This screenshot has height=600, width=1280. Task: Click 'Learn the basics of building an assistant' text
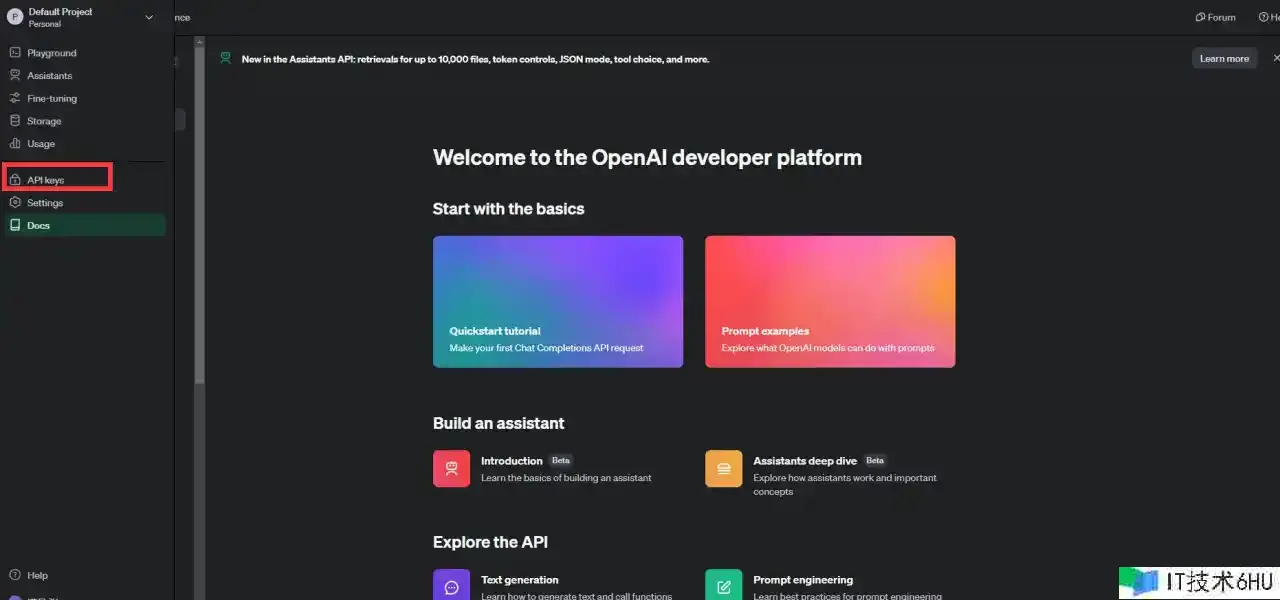566,478
